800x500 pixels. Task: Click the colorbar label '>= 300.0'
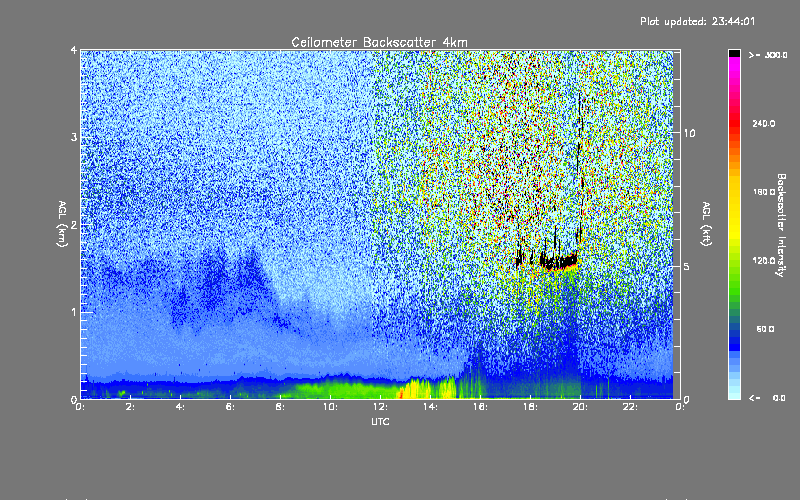(x=768, y=55)
